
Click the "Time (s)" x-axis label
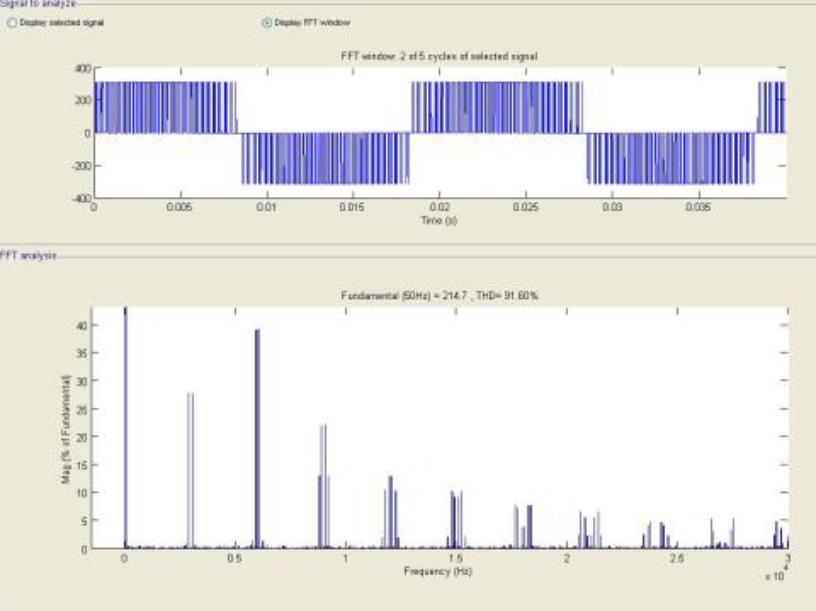(439, 218)
